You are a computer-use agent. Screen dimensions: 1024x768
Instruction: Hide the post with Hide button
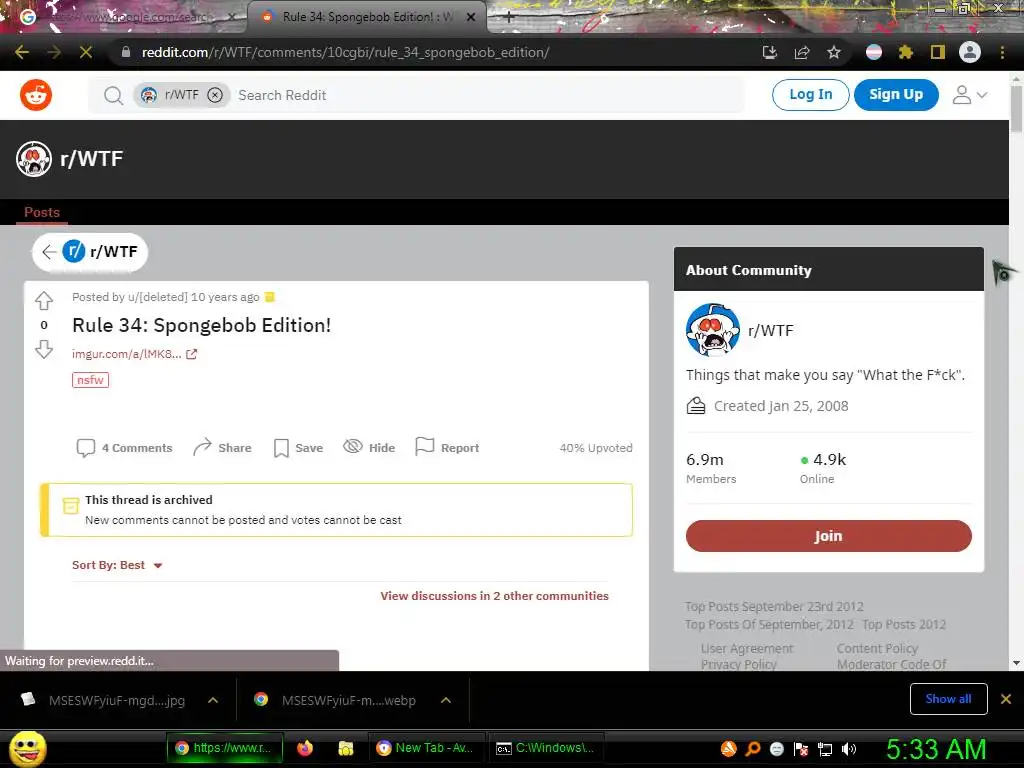(x=369, y=447)
